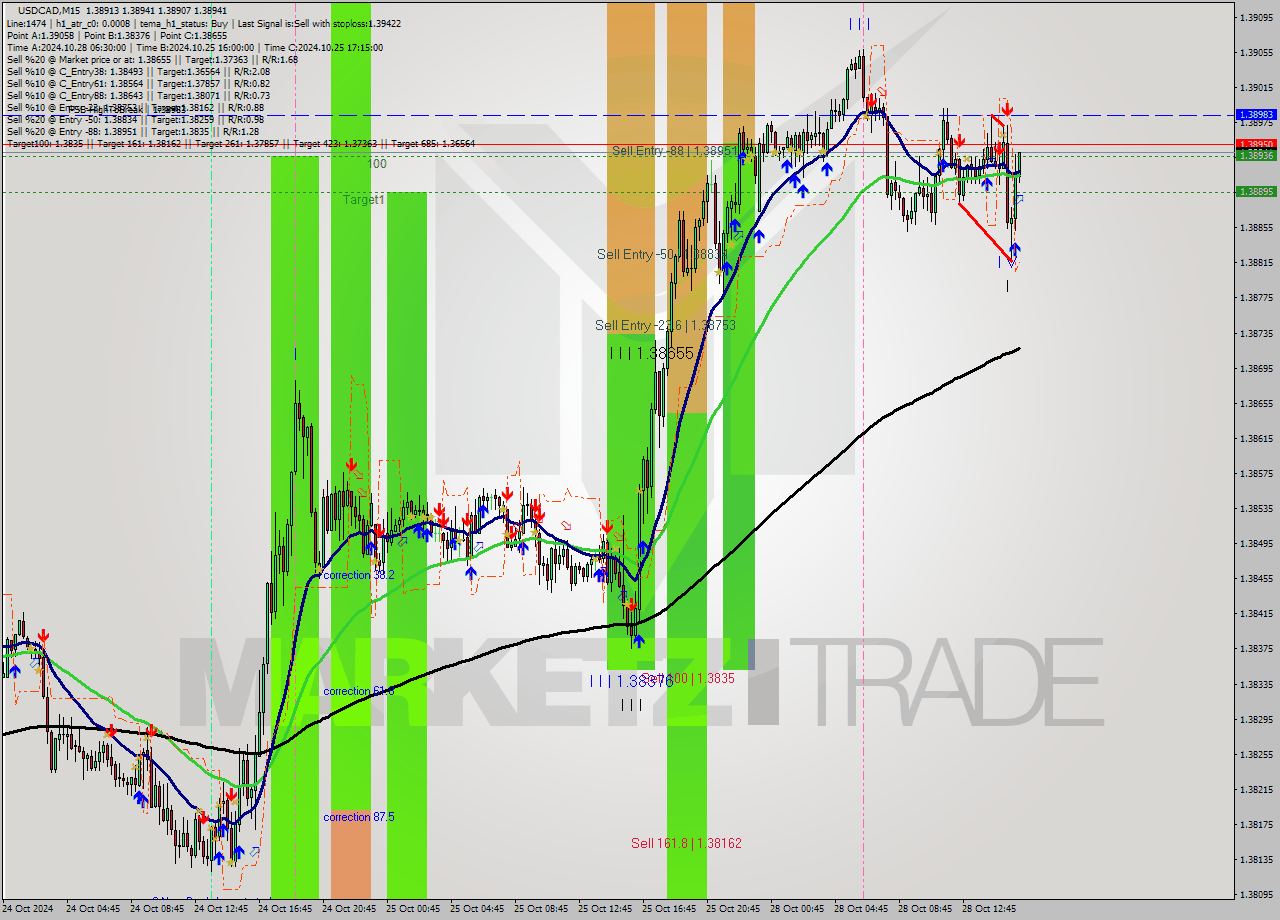This screenshot has height=920, width=1280.
Task: Click the green 1.38895 price tag
Action: [x=1256, y=191]
